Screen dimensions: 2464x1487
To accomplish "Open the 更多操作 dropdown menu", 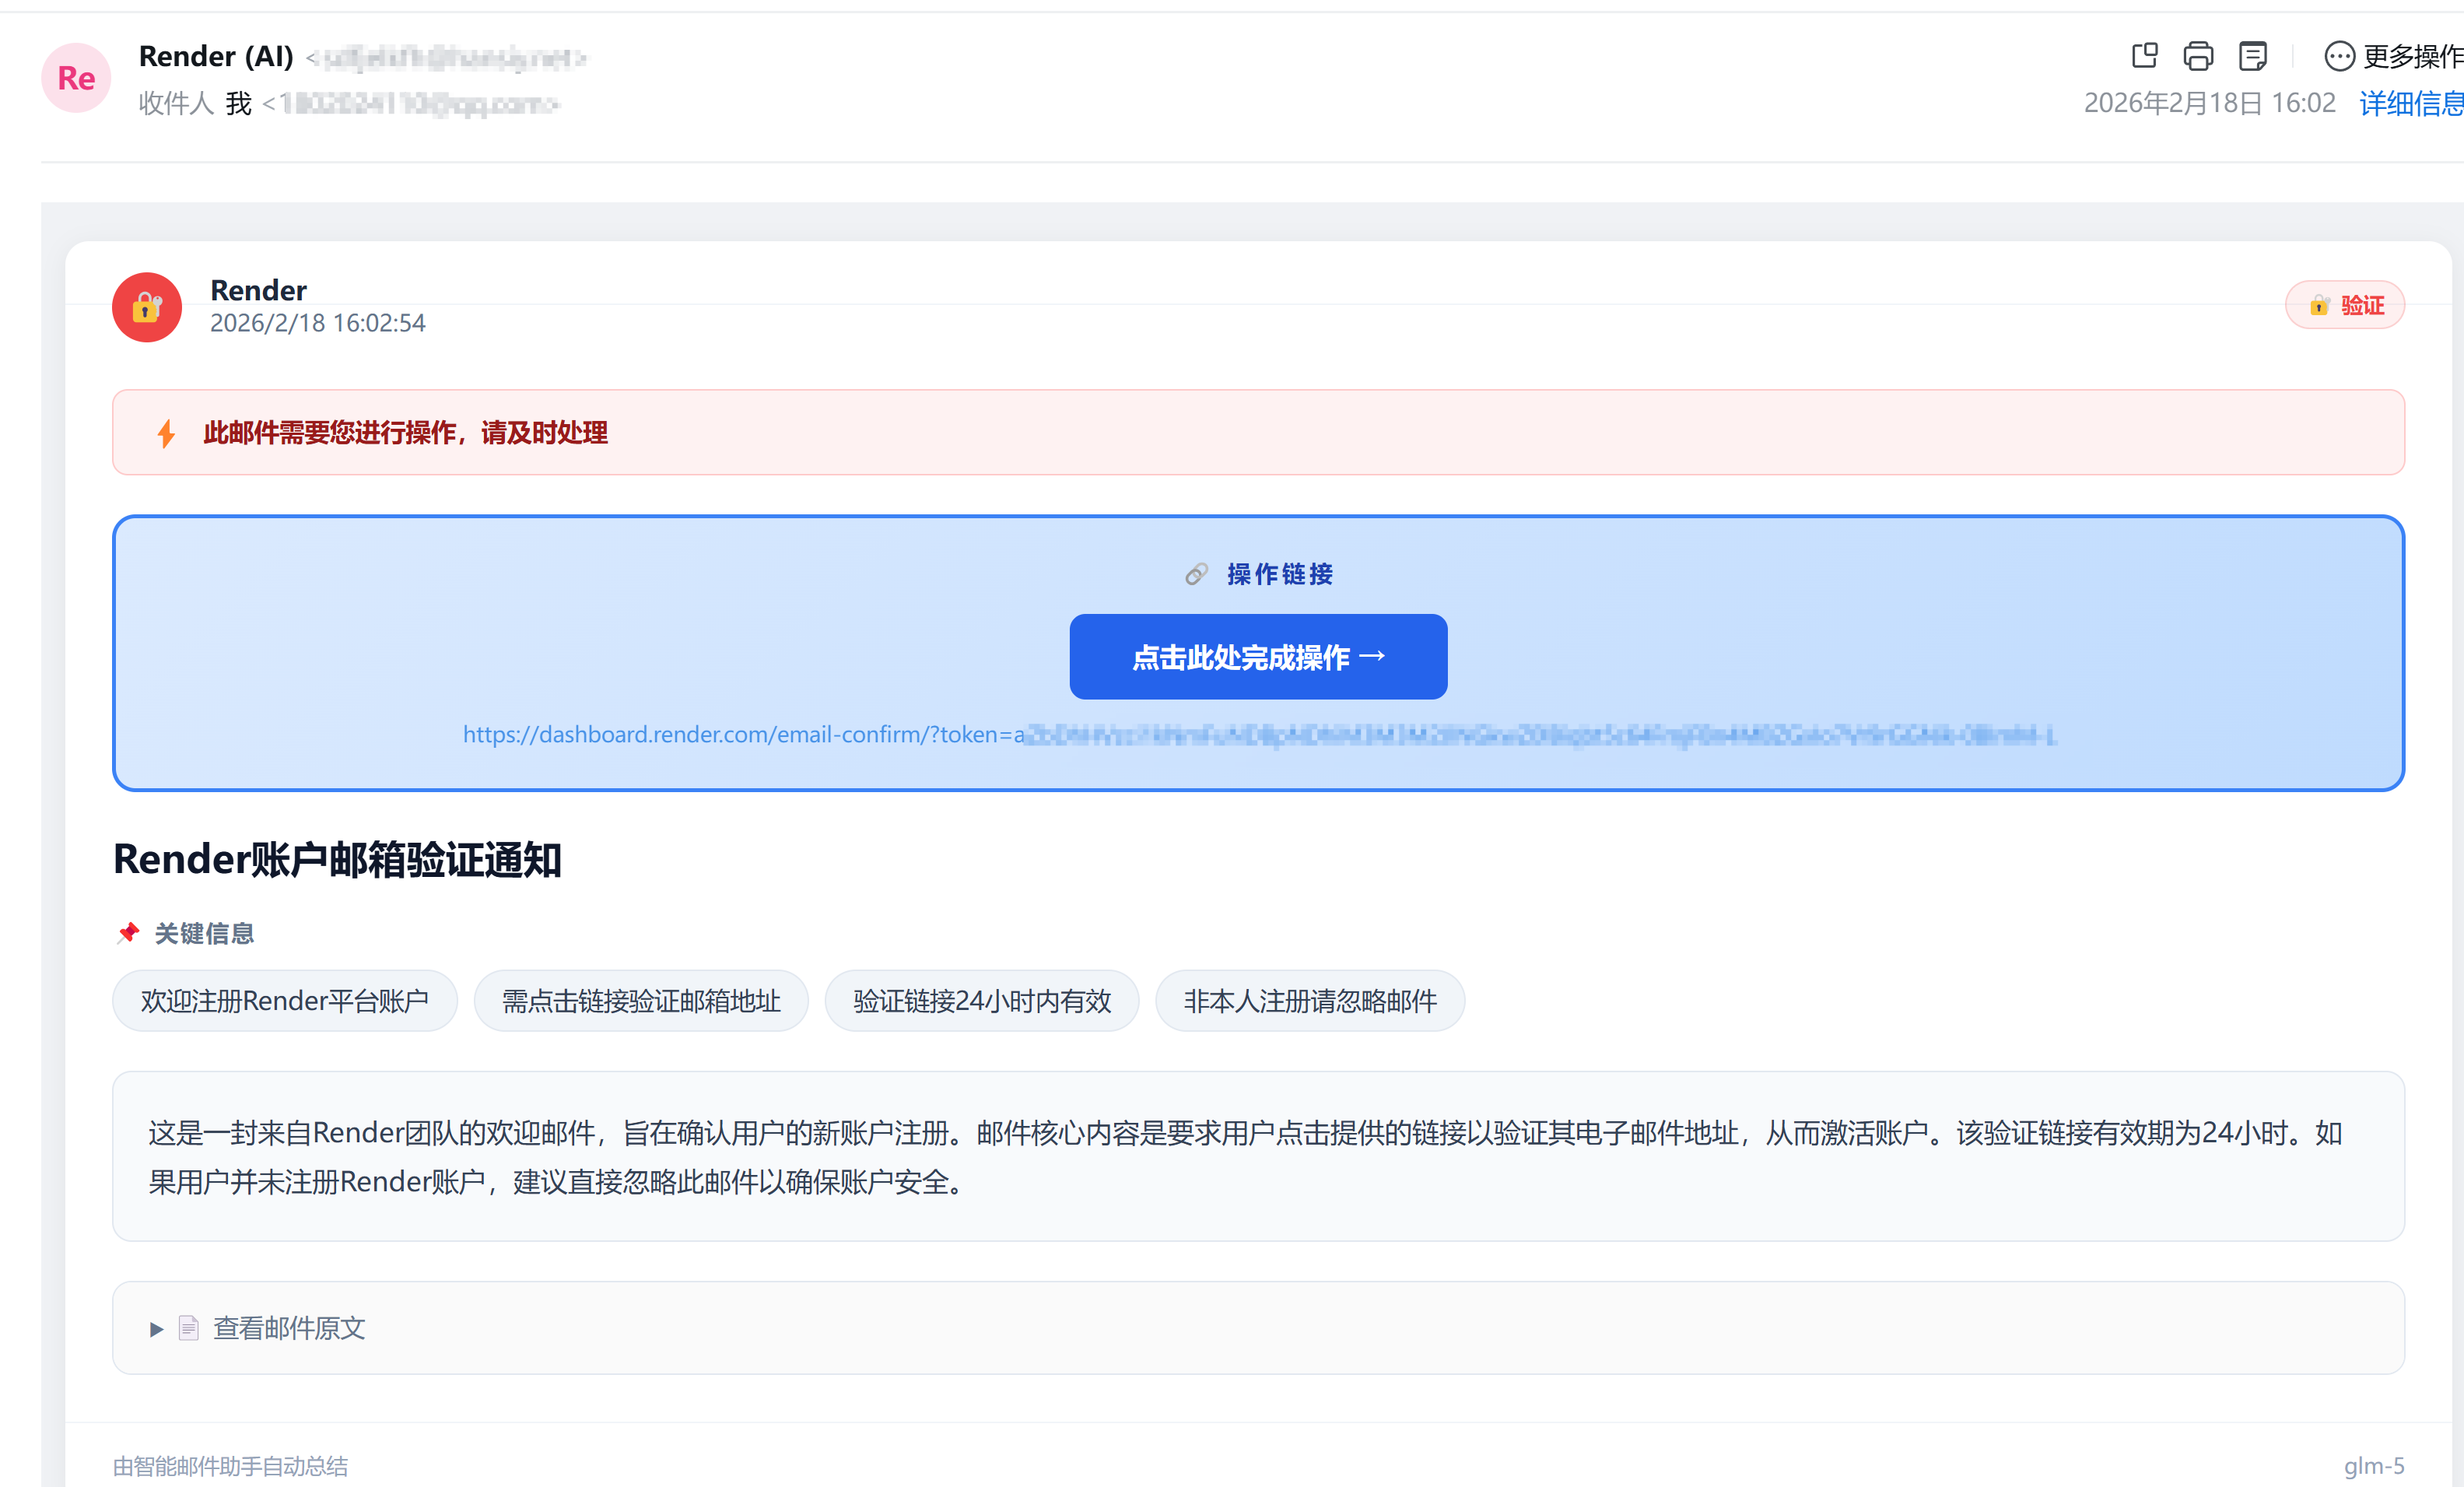I will (x=2412, y=56).
